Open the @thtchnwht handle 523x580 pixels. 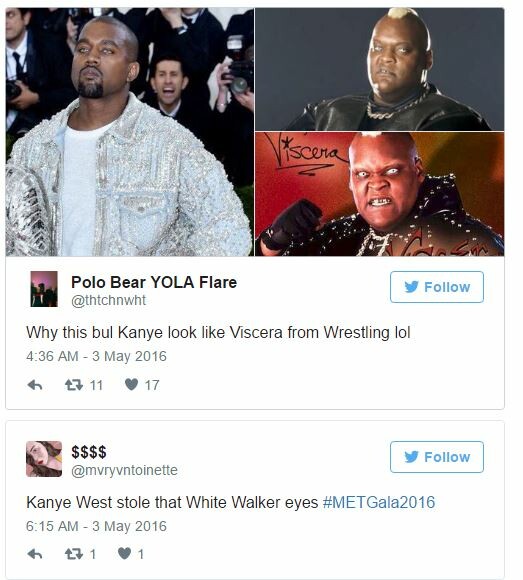pos(108,300)
